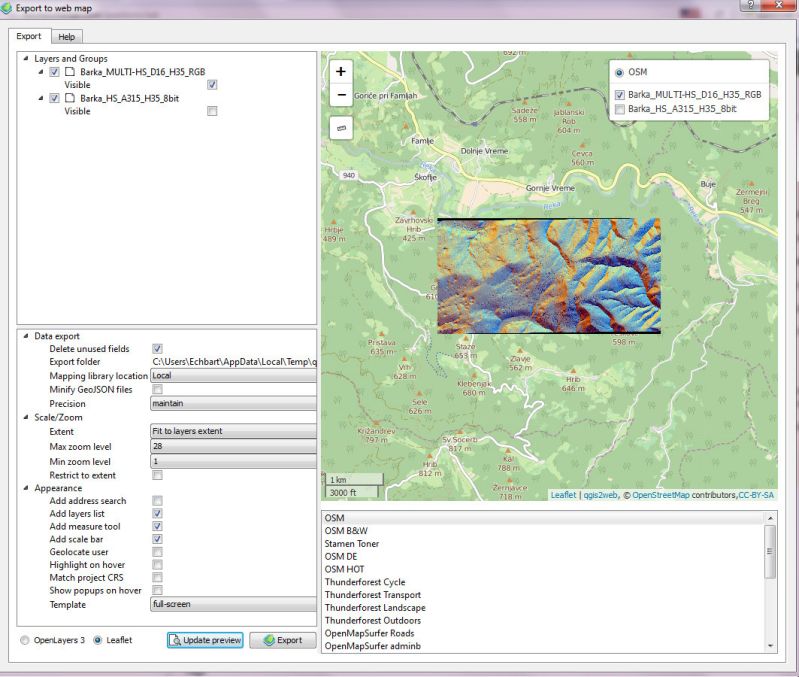799x677 pixels.
Task: Collapse Appearance section
Action: click(25, 488)
